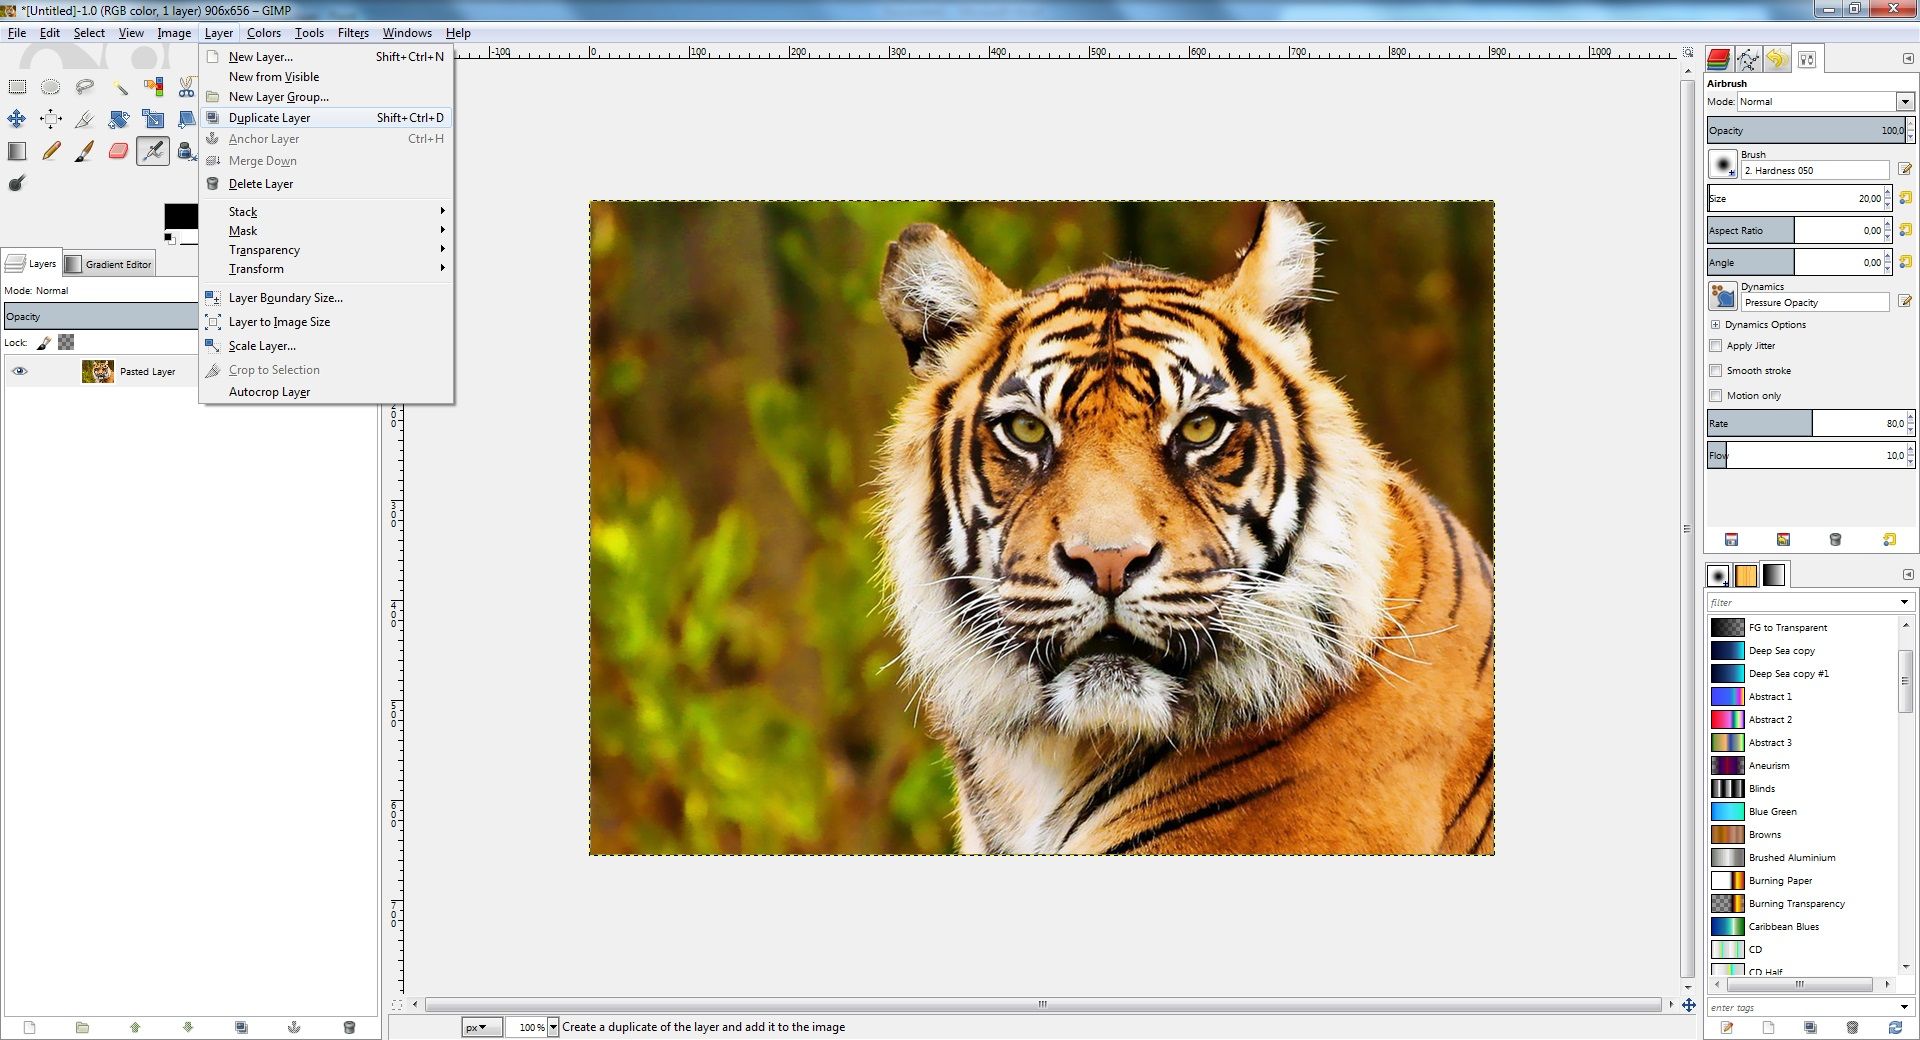Activate the Fuzzy Select magic wand
Image resolution: width=1920 pixels, height=1040 pixels.
pyautogui.click(x=120, y=87)
